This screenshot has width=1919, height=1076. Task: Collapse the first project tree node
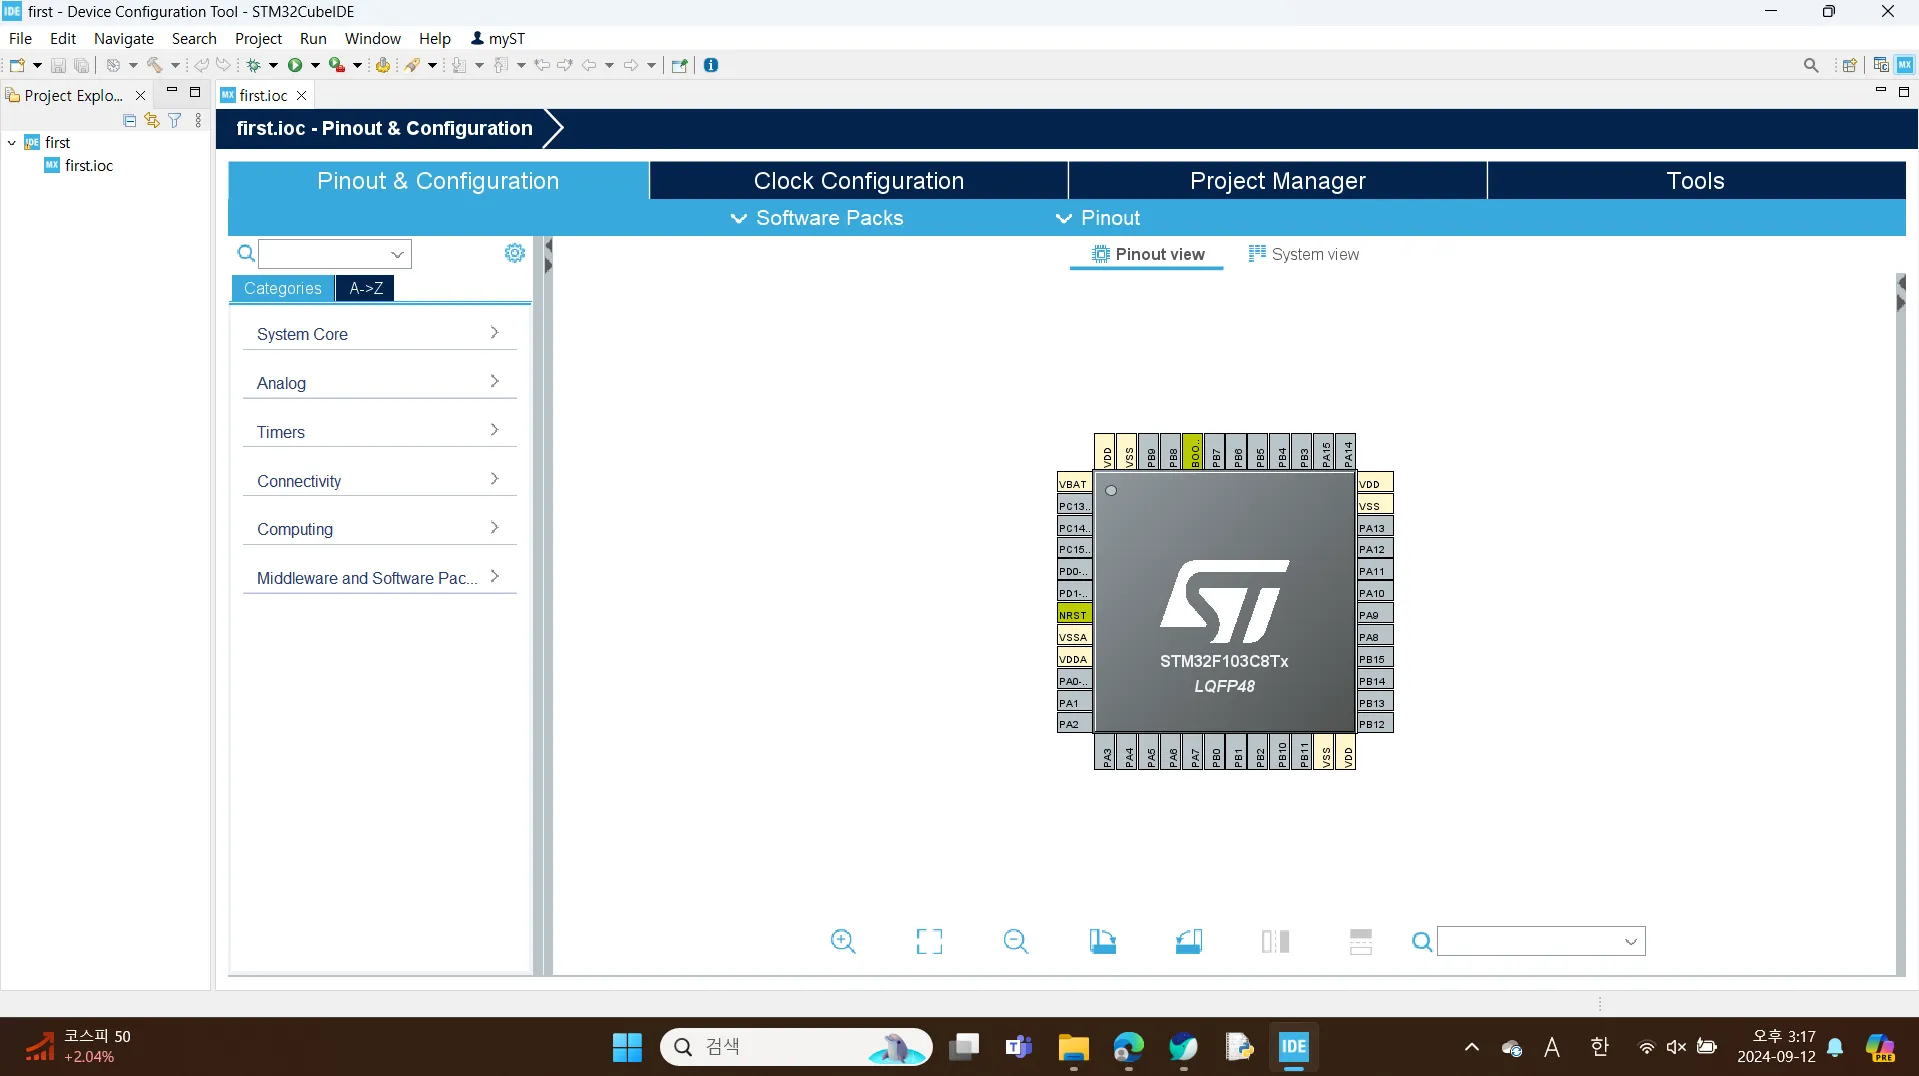pos(11,143)
